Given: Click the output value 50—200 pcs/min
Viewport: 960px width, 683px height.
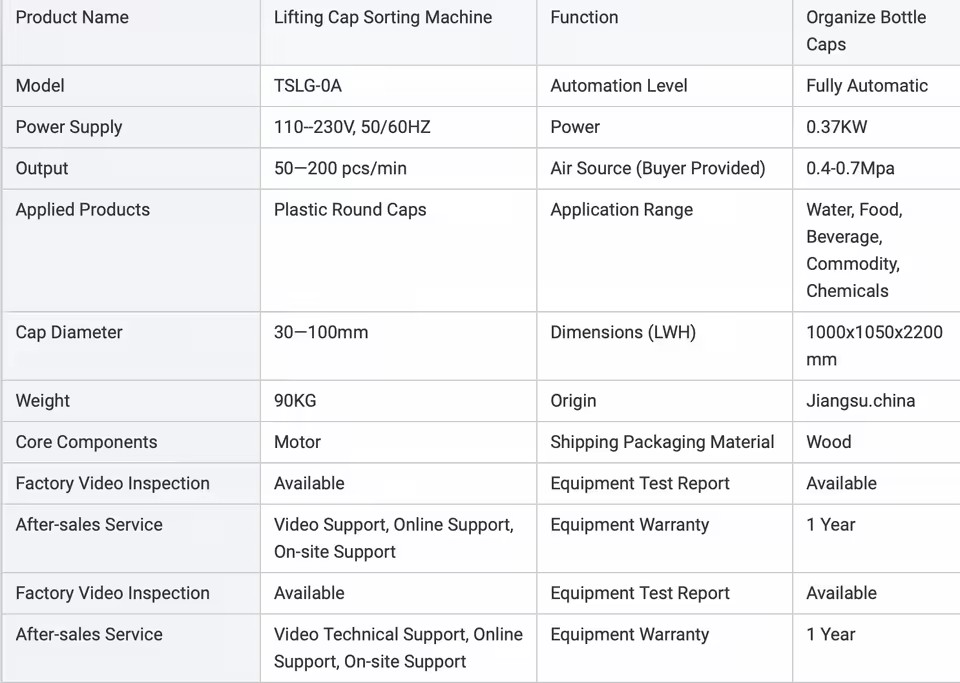Looking at the screenshot, I should [x=340, y=168].
